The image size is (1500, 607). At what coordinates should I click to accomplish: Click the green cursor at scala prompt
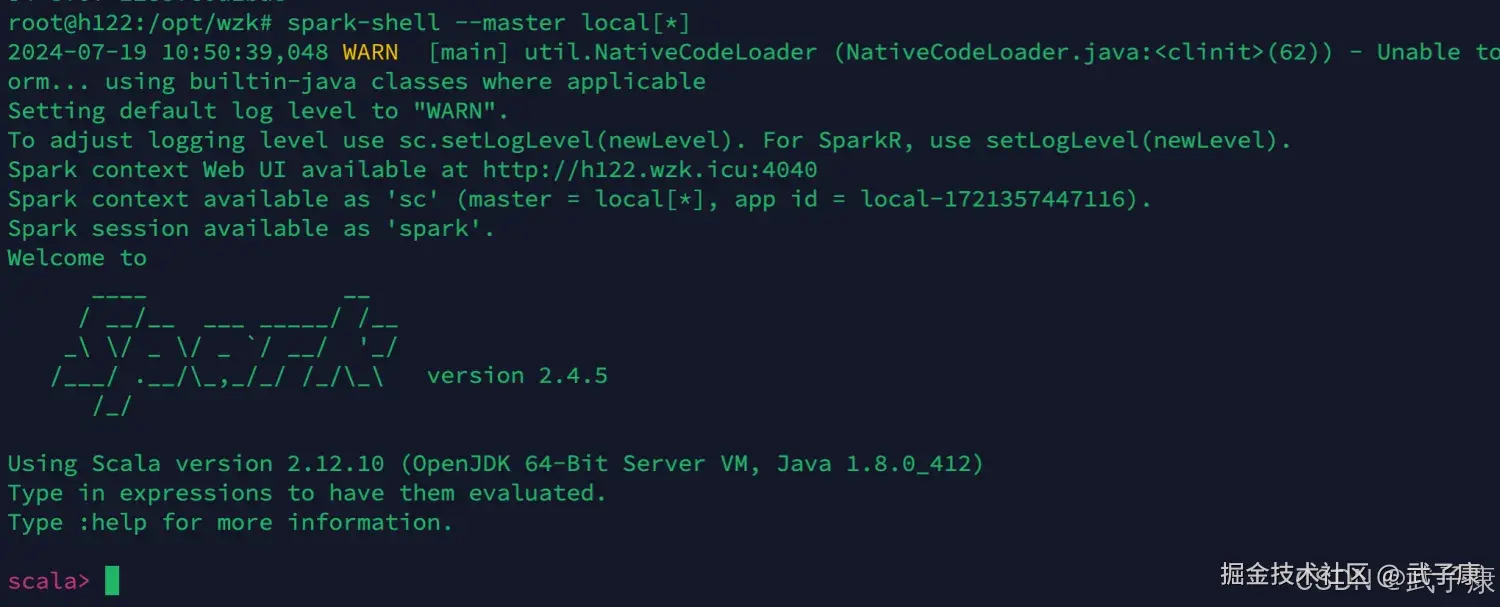[112, 580]
